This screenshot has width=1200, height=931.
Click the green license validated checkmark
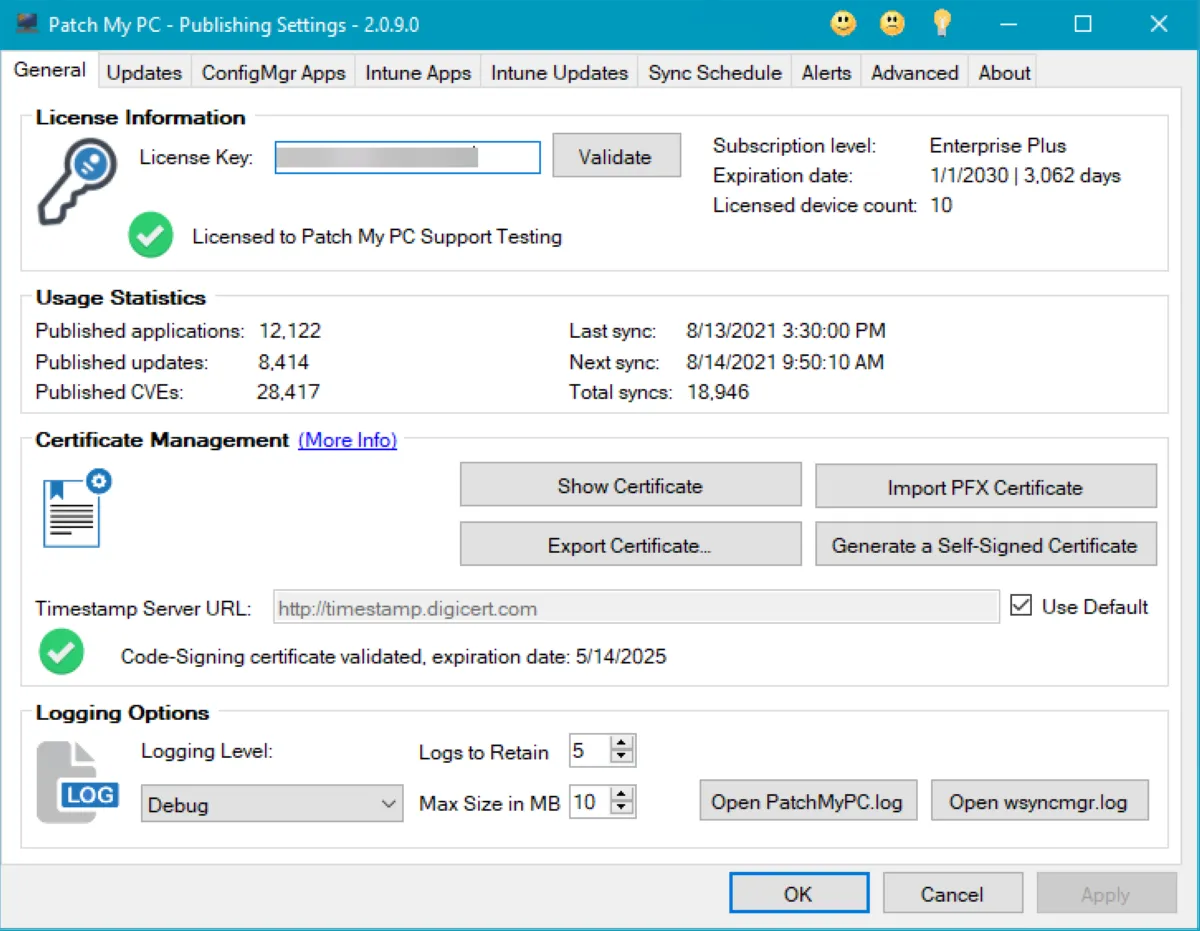(151, 237)
